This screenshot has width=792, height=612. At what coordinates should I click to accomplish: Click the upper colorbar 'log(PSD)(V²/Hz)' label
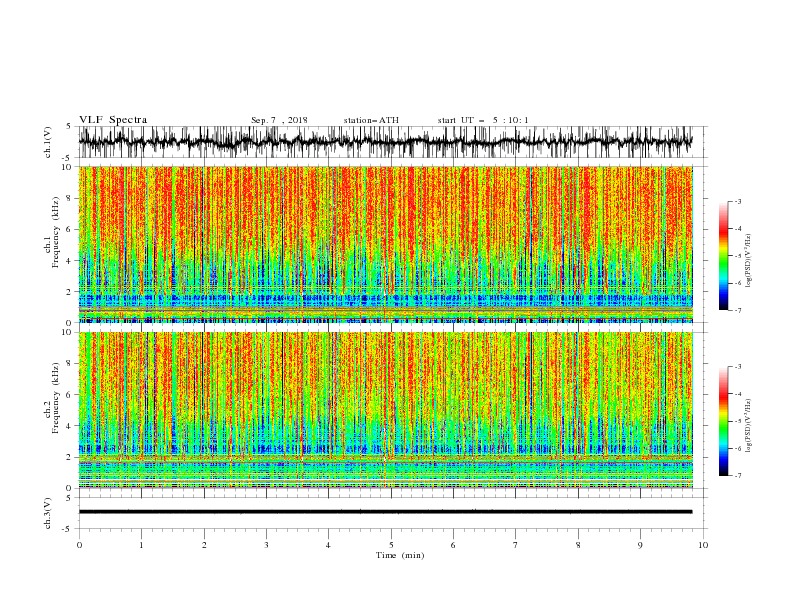[x=748, y=261]
